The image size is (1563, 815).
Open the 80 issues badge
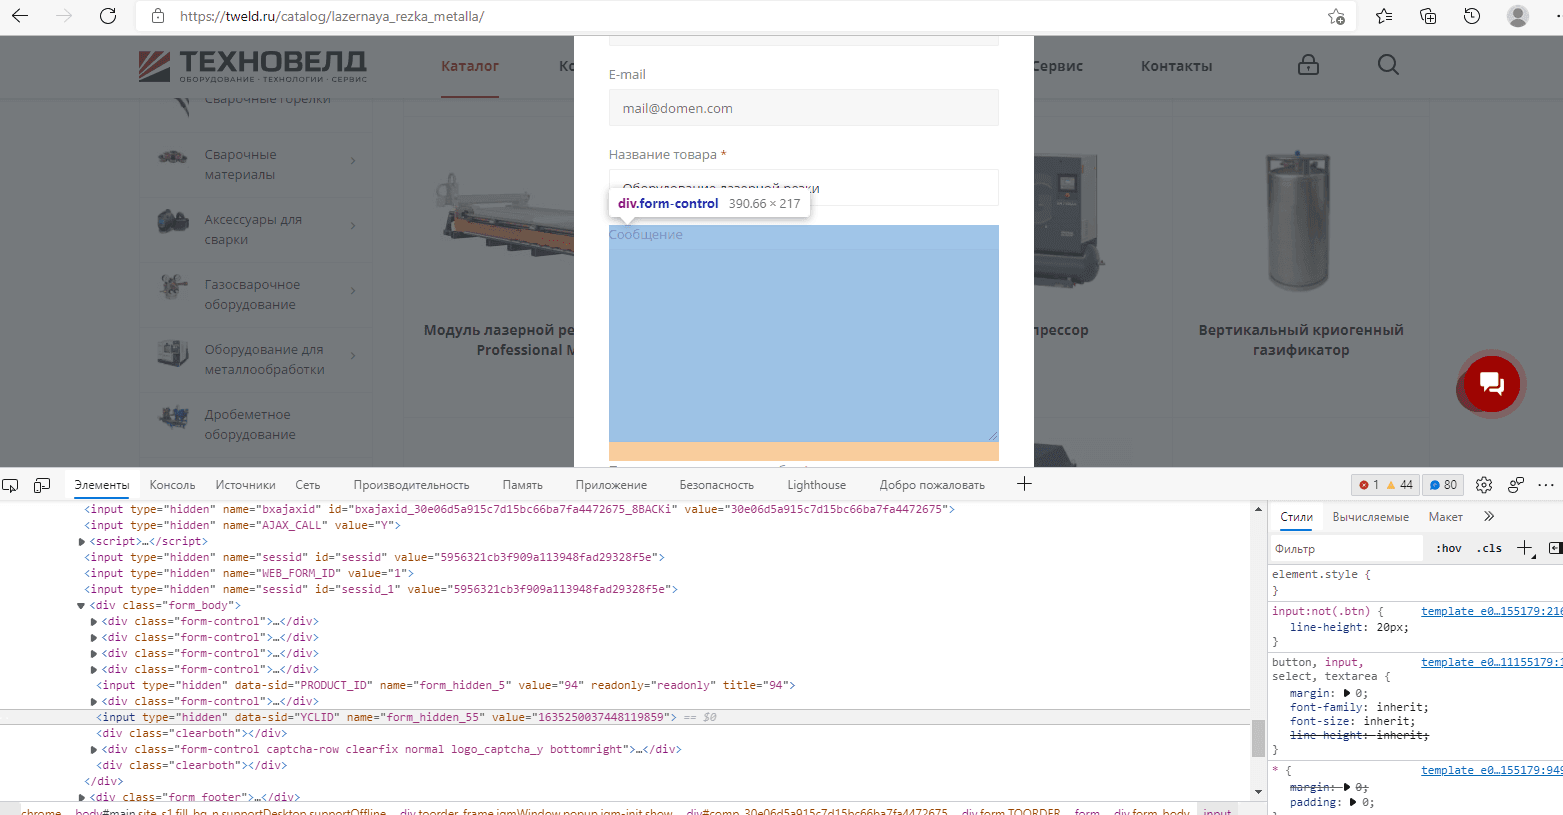1443,485
